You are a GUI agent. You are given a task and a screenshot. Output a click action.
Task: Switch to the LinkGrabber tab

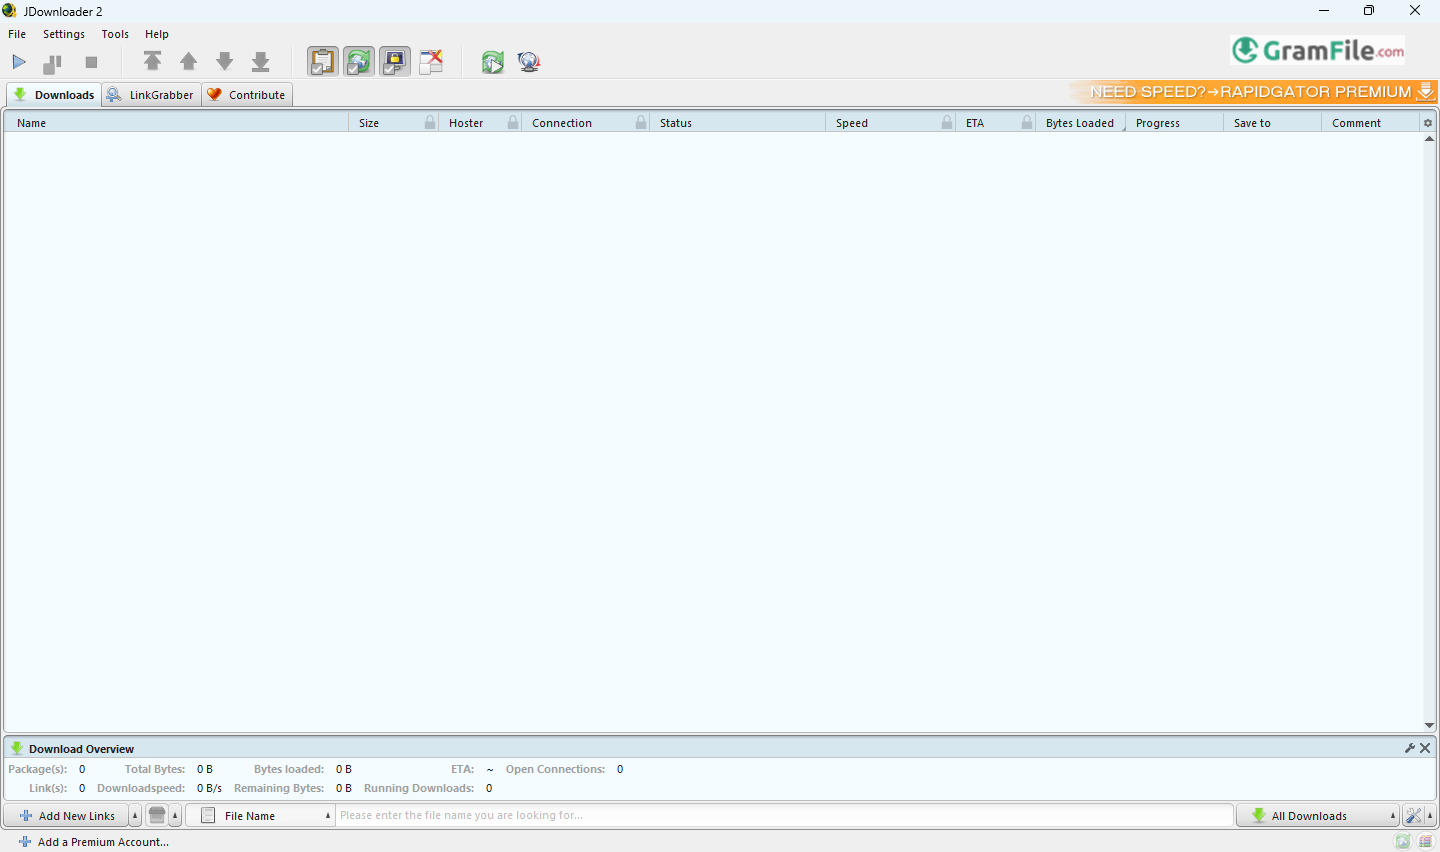pyautogui.click(x=151, y=95)
